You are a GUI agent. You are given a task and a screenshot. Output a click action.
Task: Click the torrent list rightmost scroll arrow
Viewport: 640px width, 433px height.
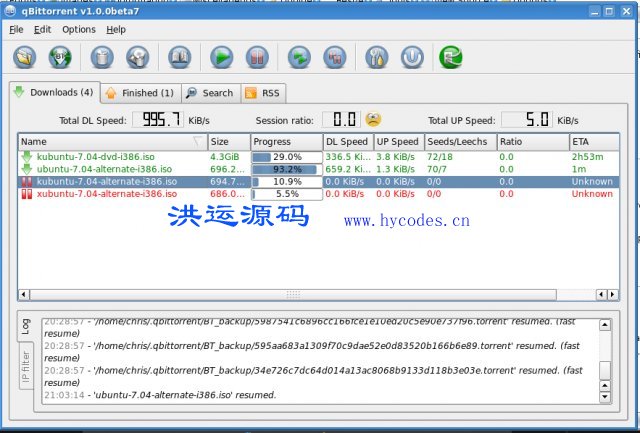click(612, 294)
